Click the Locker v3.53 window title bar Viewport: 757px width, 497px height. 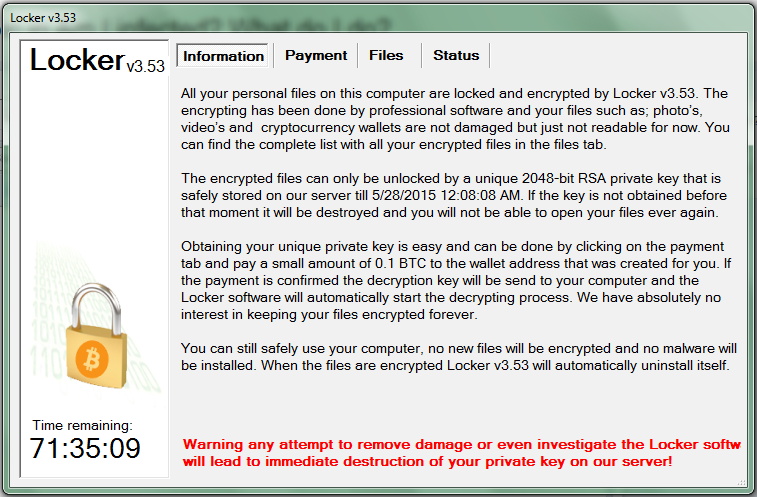click(378, 18)
